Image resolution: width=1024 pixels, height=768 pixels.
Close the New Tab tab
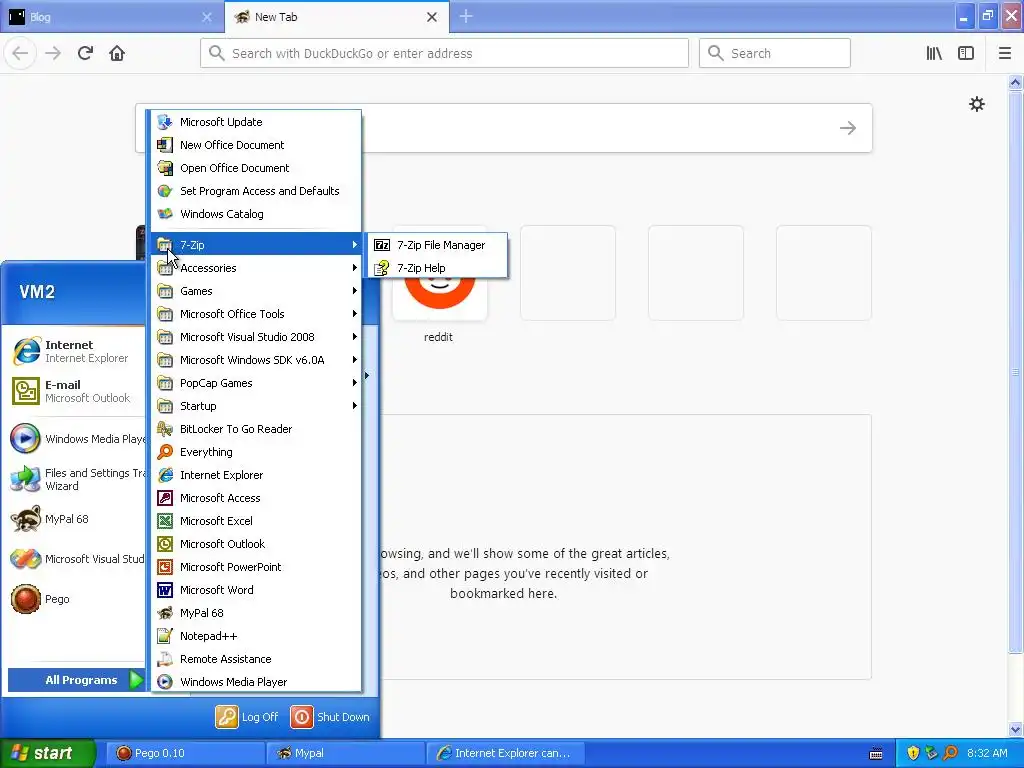pos(432,17)
